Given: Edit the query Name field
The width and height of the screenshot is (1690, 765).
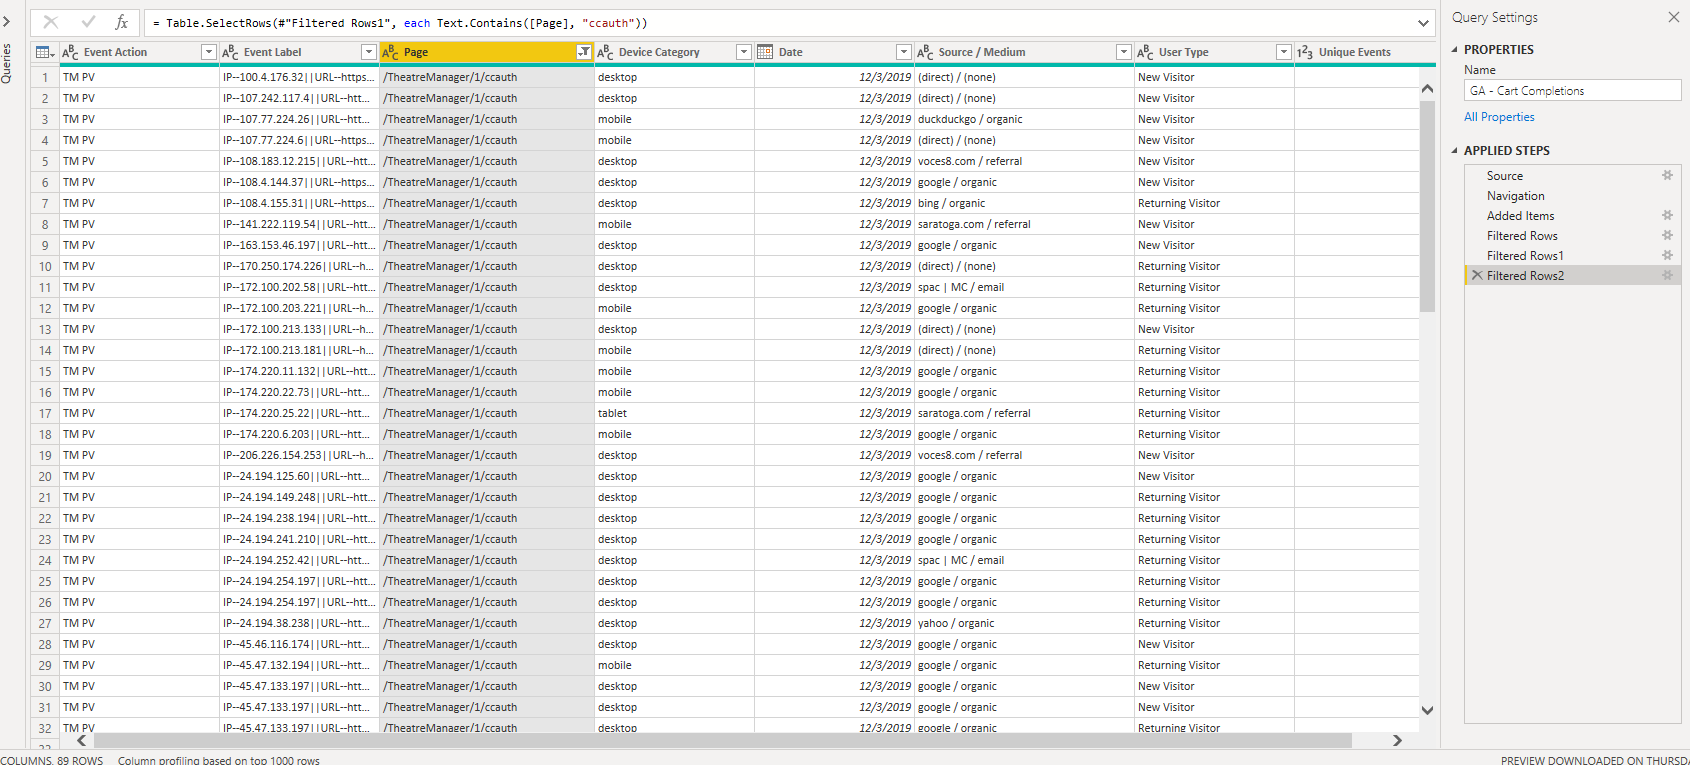Looking at the screenshot, I should click(x=1573, y=90).
